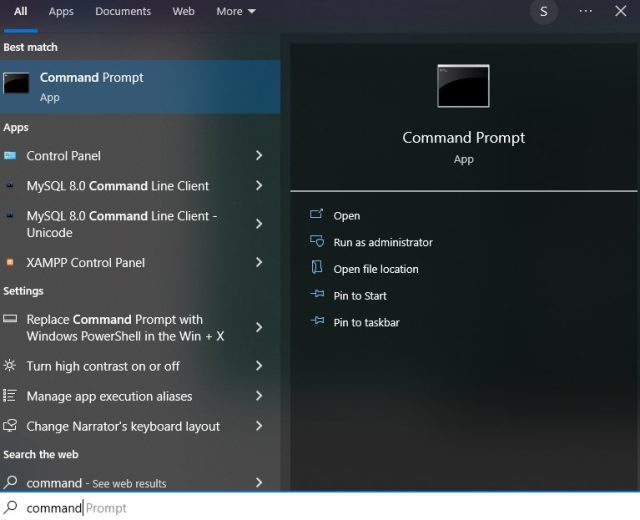This screenshot has height=520, width=640.
Task: Click the Command Prompt icon in Best match
Action: pyautogui.click(x=16, y=85)
